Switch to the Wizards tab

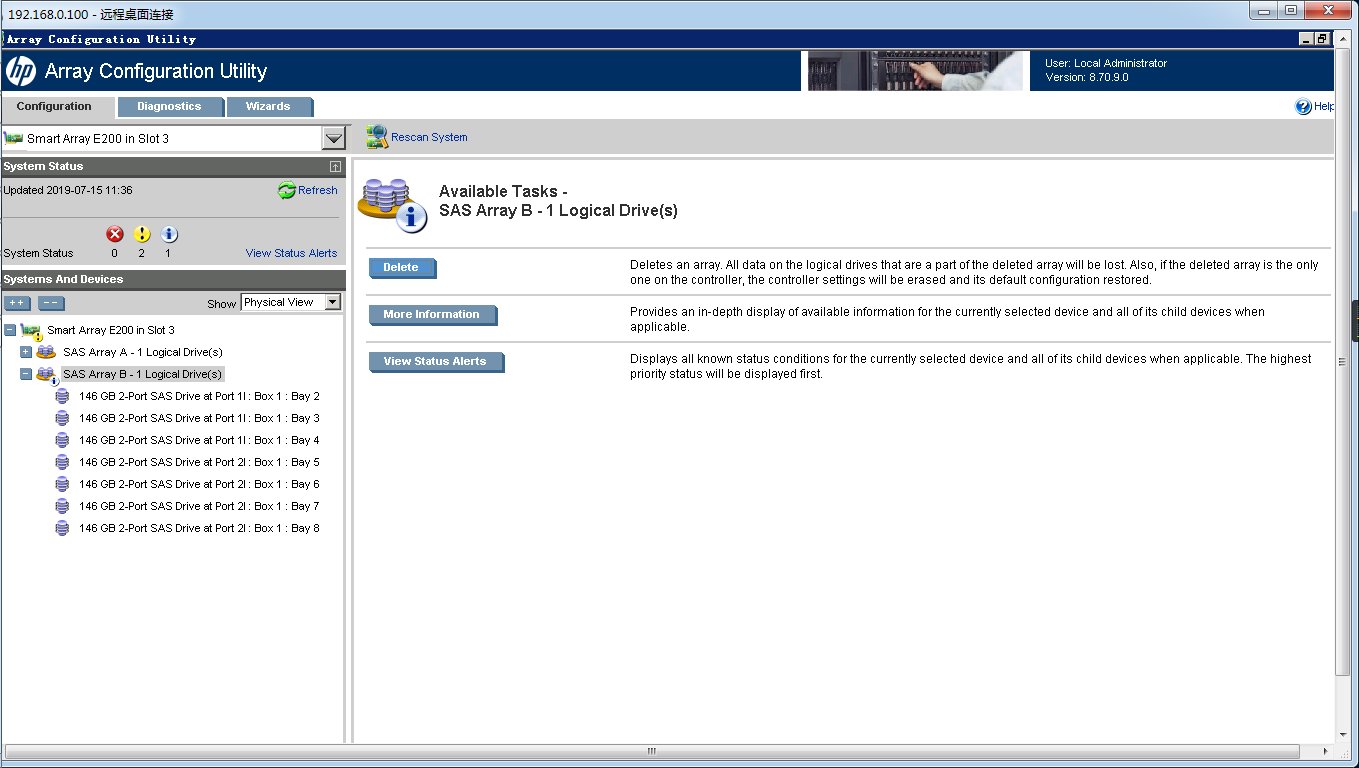(268, 106)
